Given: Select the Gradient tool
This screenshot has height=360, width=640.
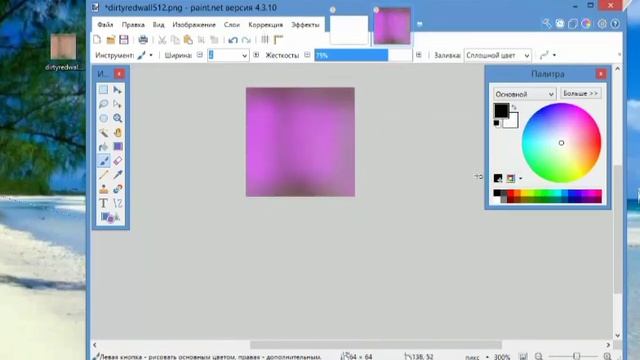Looking at the screenshot, I should tap(118, 147).
